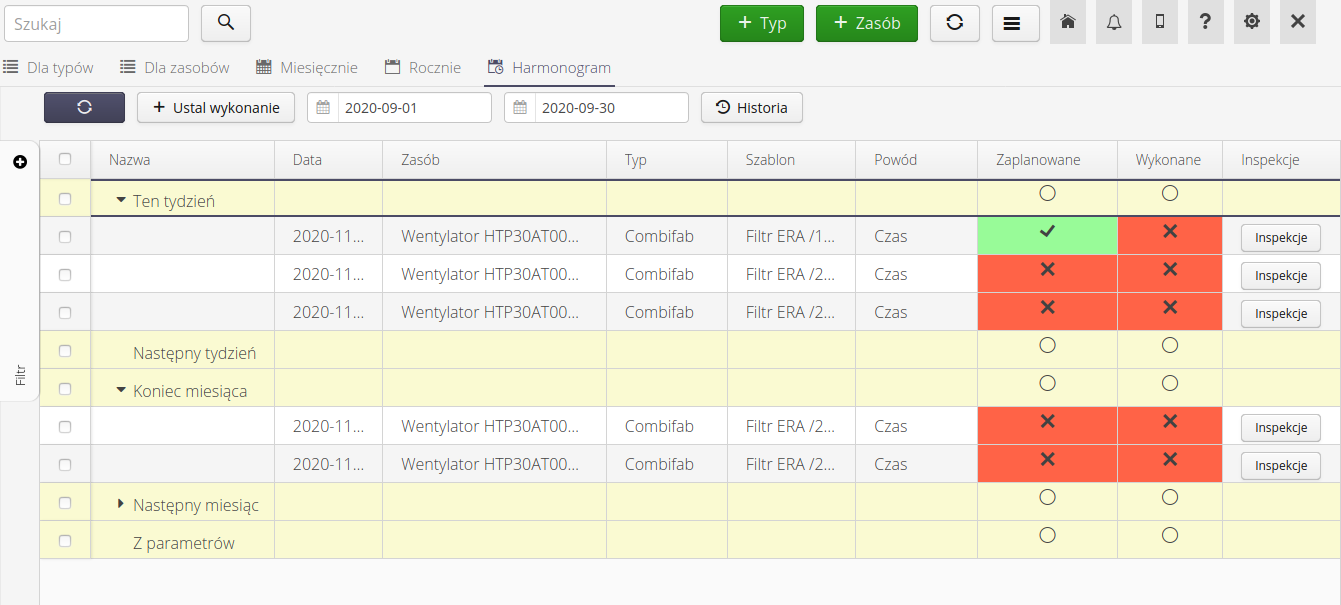The width and height of the screenshot is (1341, 605).
Task: Click the home icon
Action: coord(1067,22)
